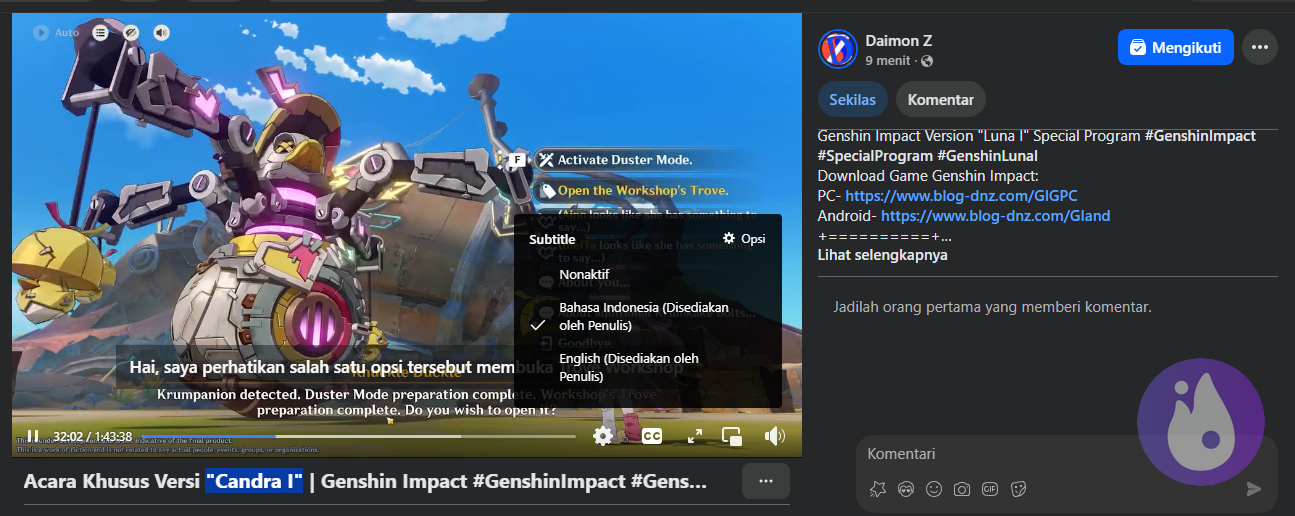1295x516 pixels.
Task: Select Bahasa Indonesia subtitle option
Action: 647,316
